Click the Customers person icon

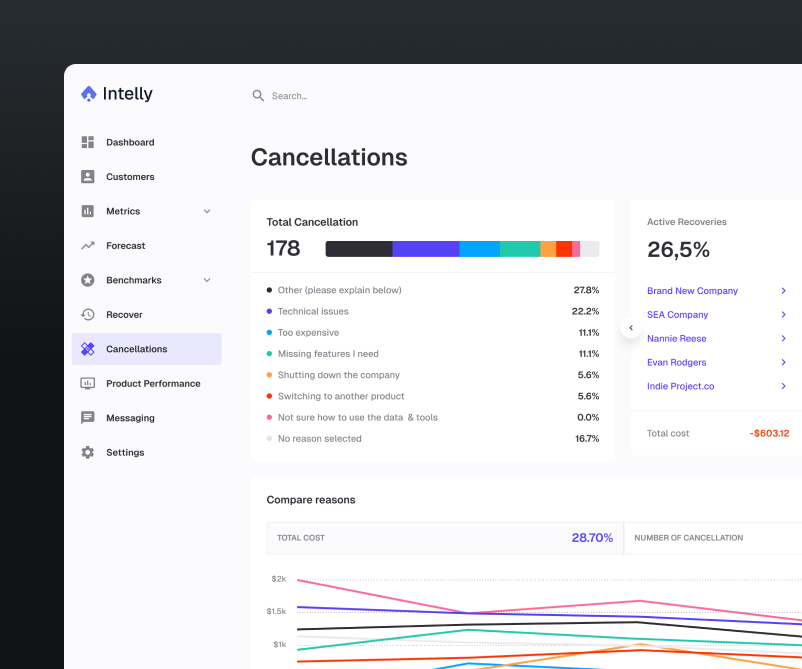click(88, 176)
